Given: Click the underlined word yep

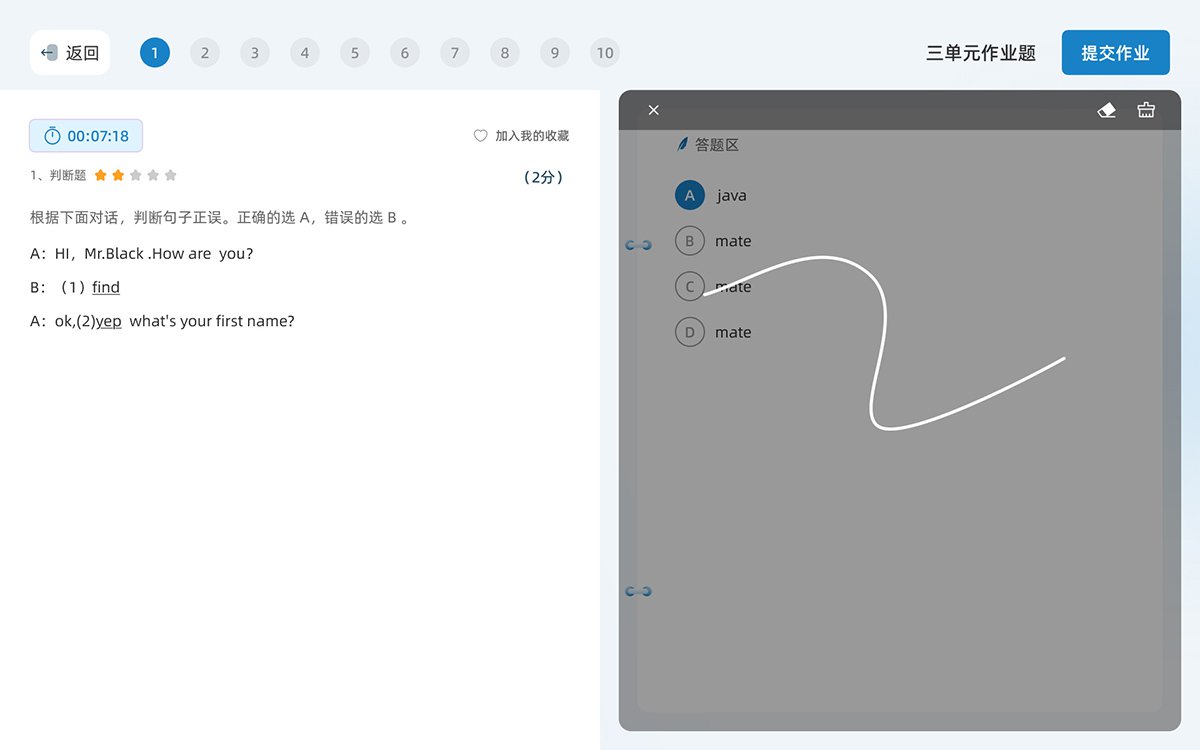Looking at the screenshot, I should tap(109, 321).
